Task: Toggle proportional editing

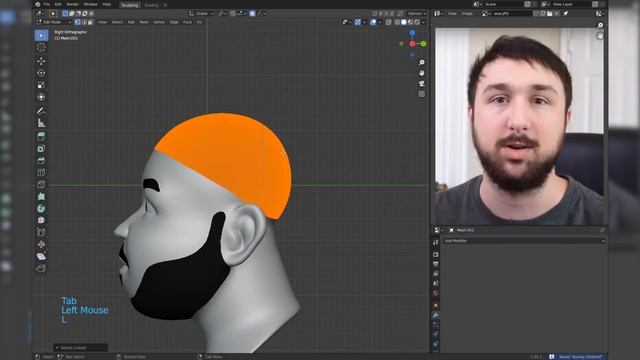Action: (252, 13)
